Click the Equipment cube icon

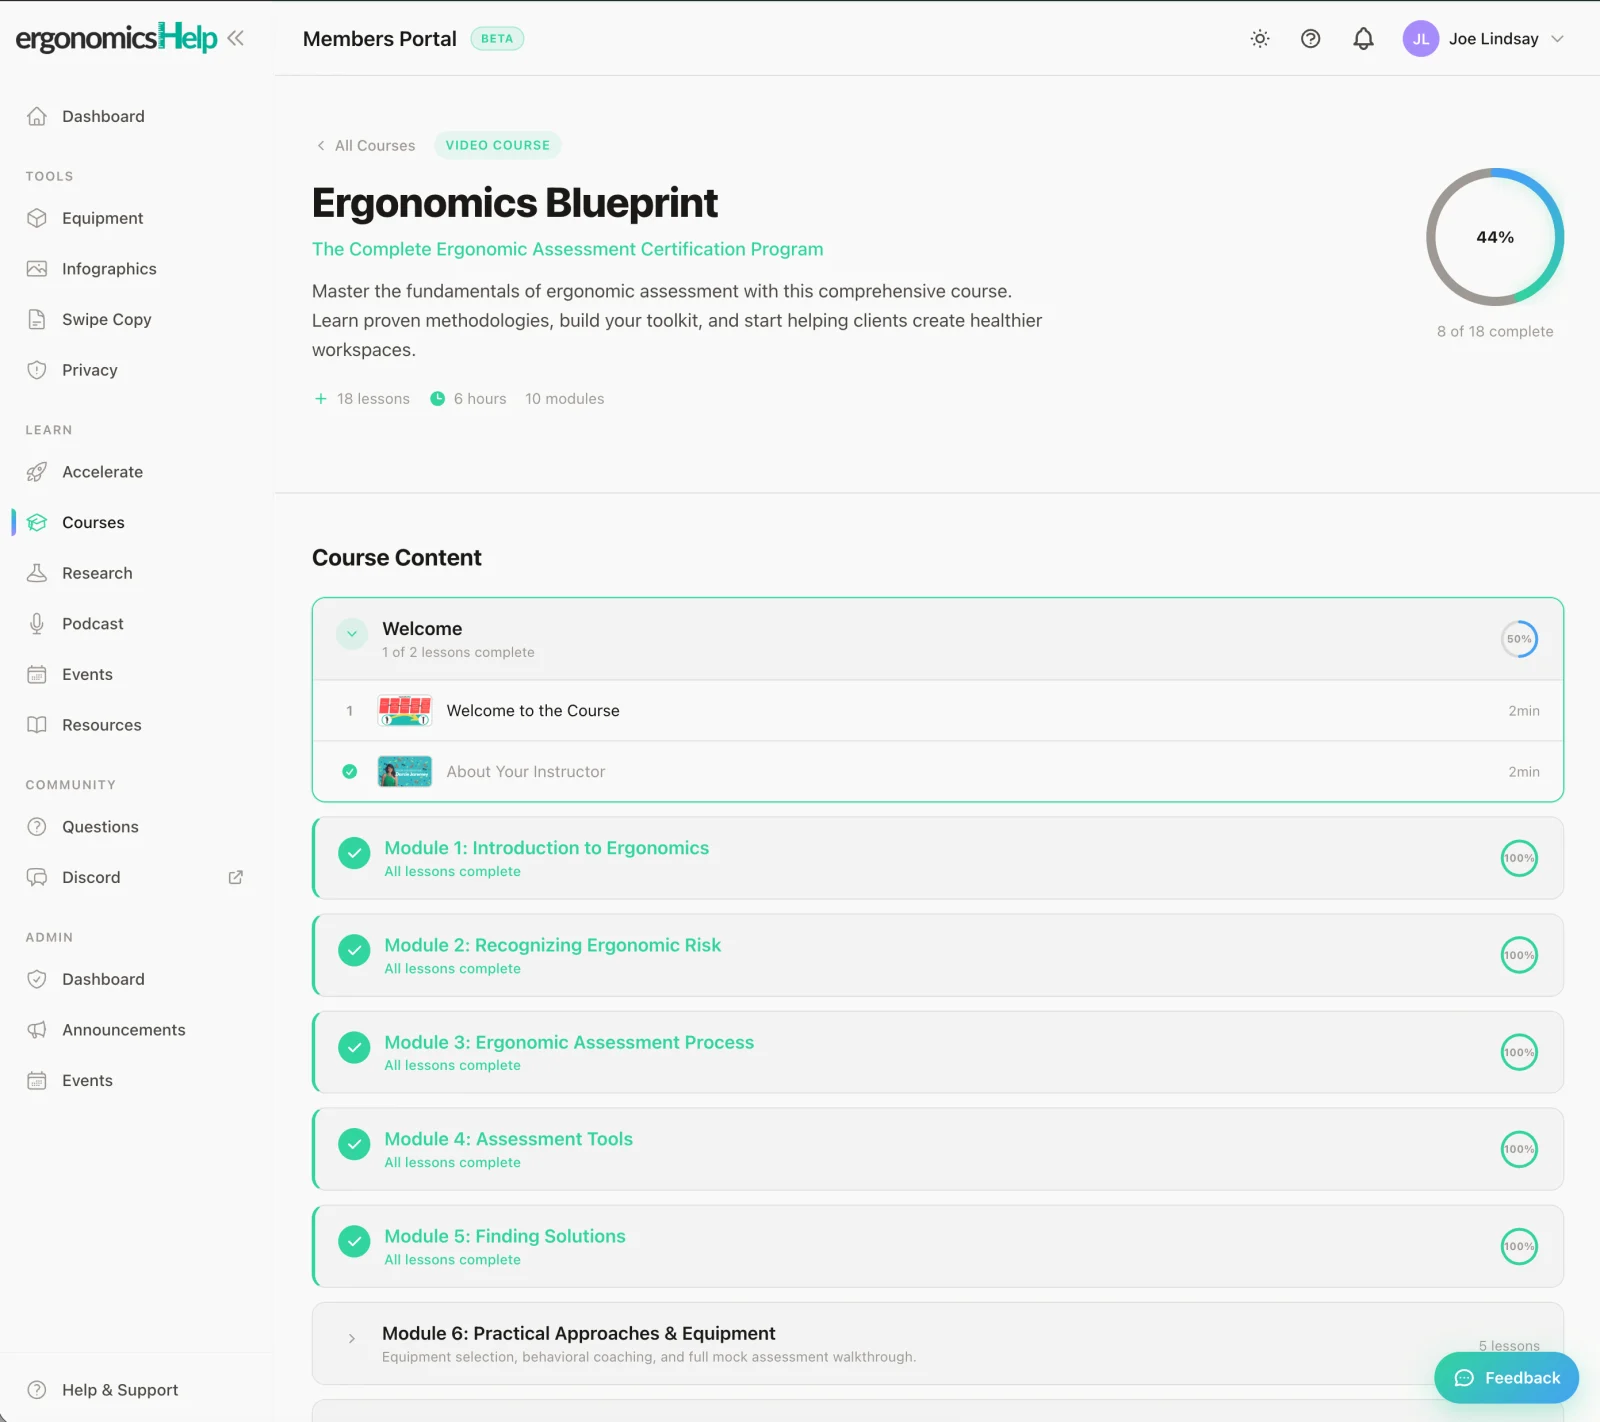[37, 218]
